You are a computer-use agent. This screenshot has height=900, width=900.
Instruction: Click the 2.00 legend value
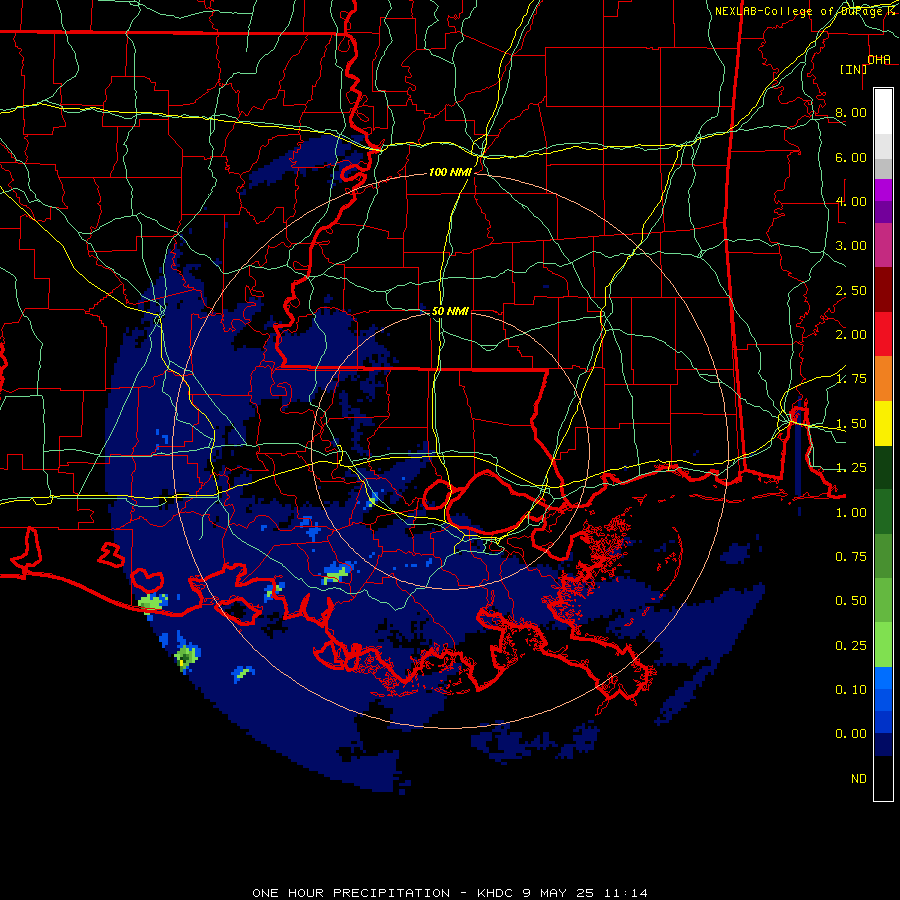[x=851, y=335]
